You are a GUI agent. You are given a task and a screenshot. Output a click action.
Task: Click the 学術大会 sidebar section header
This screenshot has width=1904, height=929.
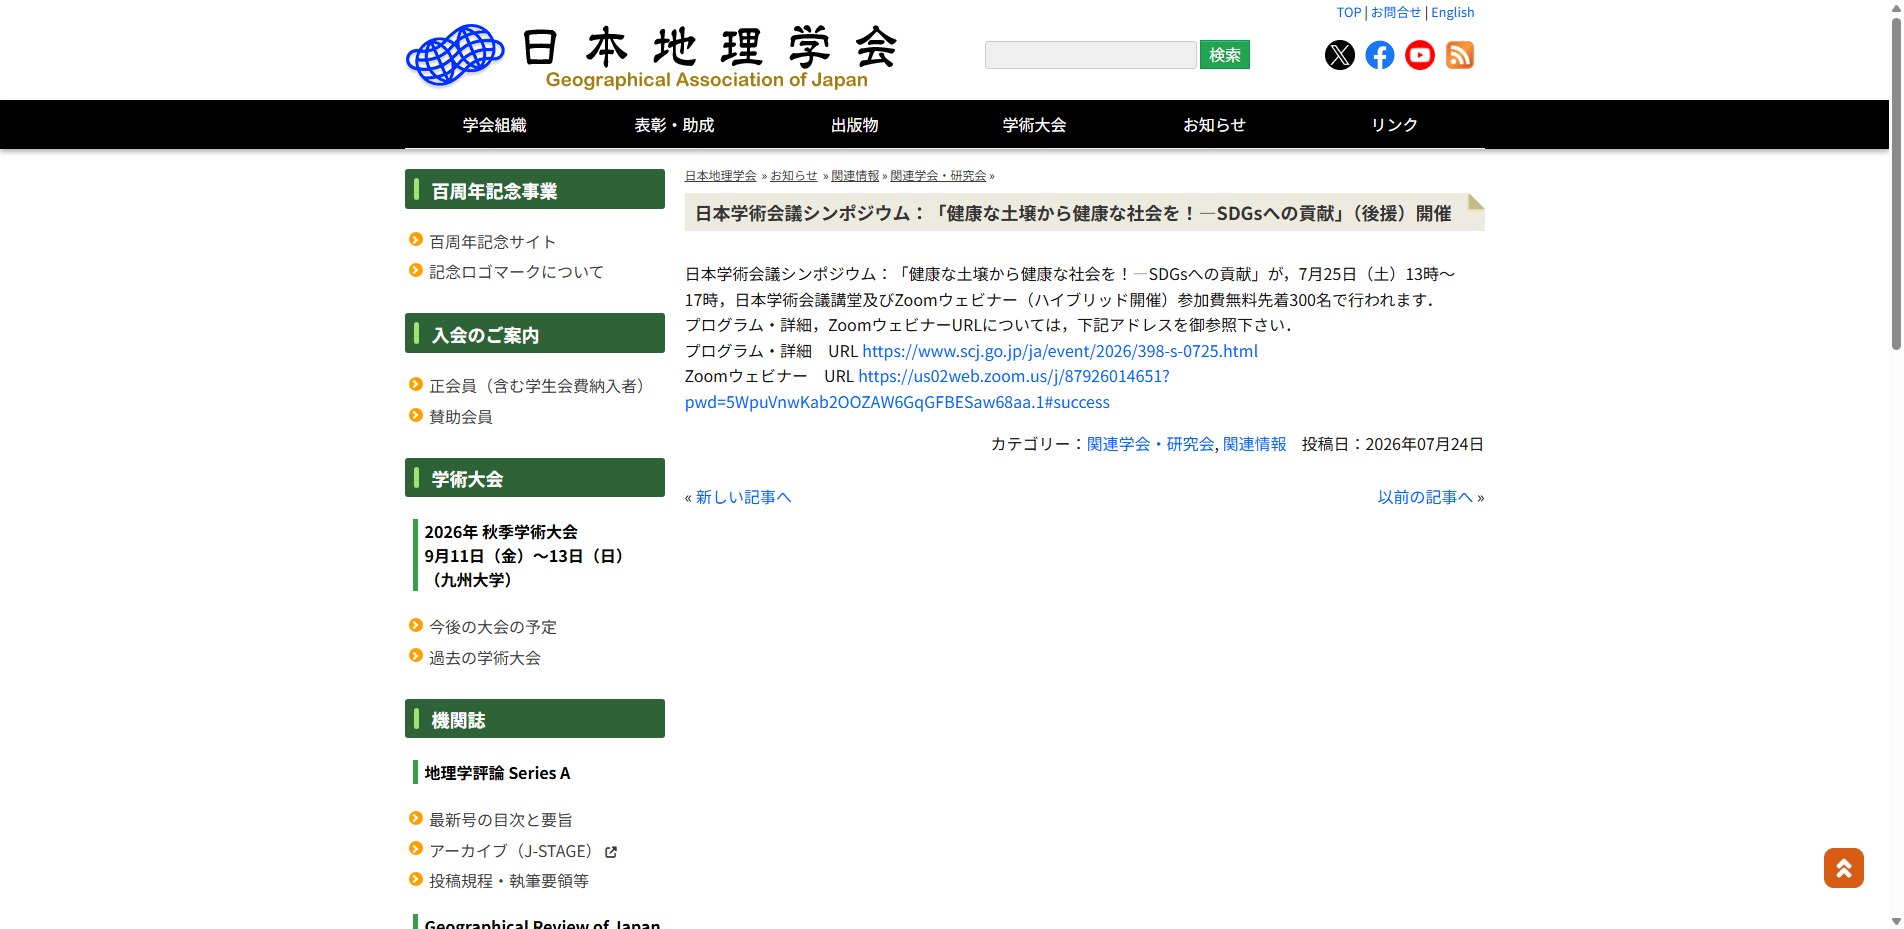[534, 478]
